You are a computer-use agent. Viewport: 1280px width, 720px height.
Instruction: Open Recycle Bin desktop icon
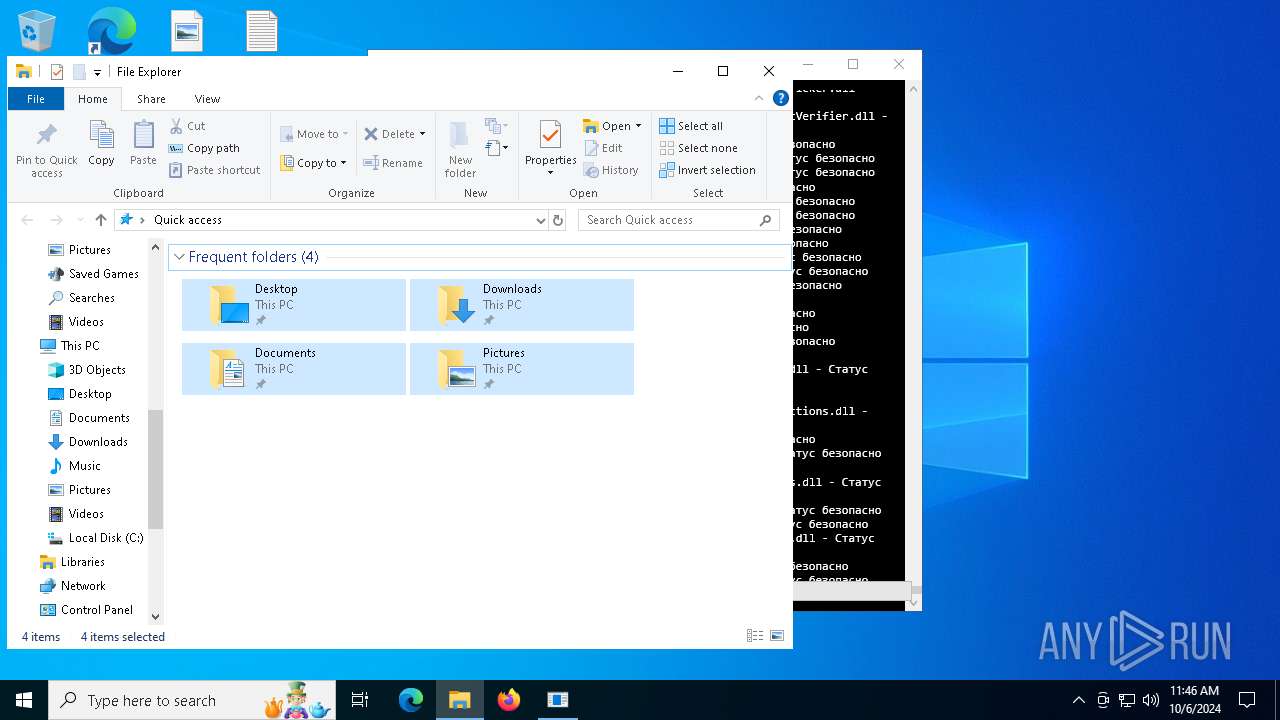[37, 31]
